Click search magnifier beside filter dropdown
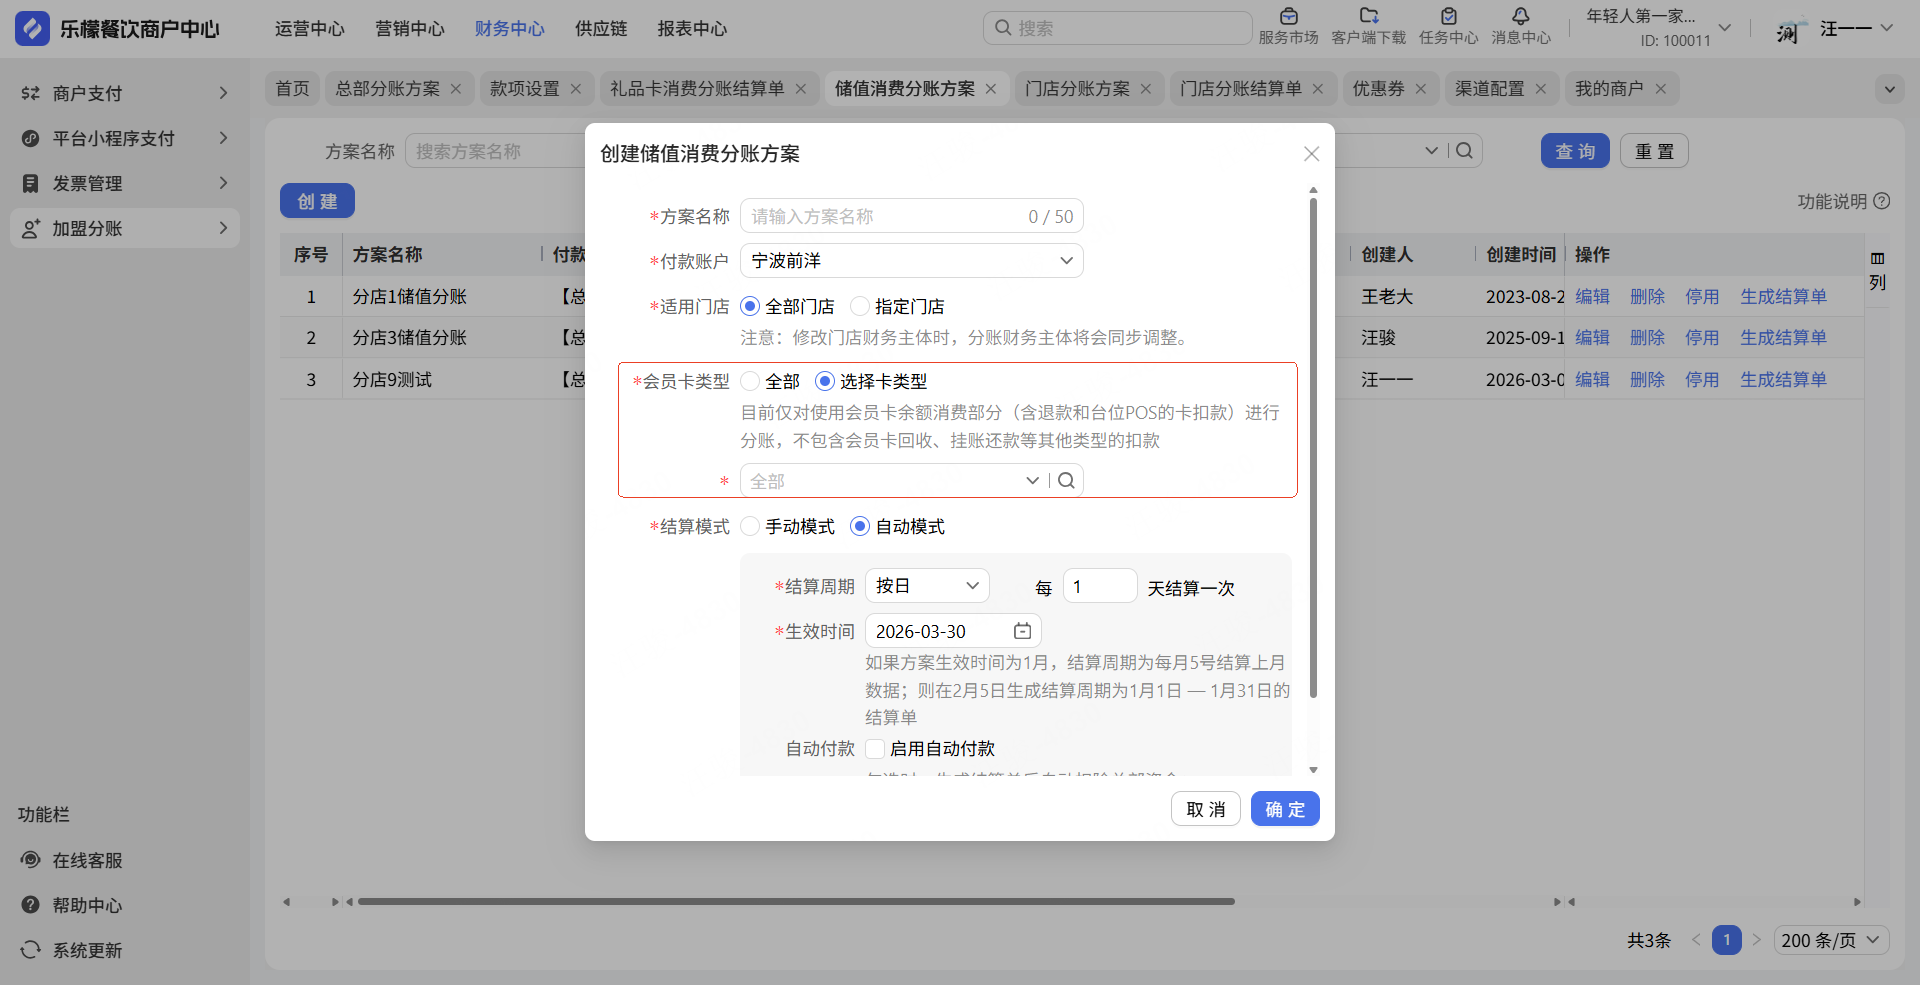Screen dimensions: 1920x985 1465,151
